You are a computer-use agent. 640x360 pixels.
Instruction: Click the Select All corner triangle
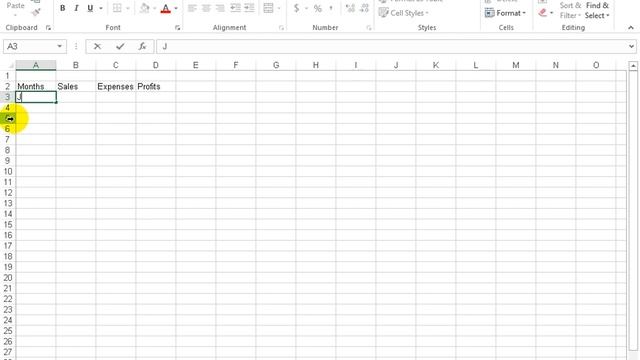pyautogui.click(x=11, y=65)
